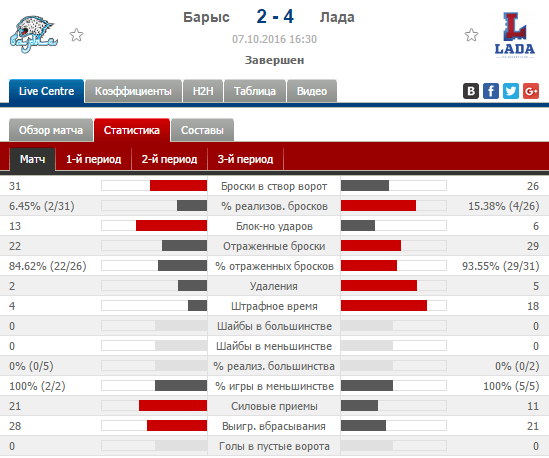
Task: Click the Lada team logo
Action: tap(515, 35)
